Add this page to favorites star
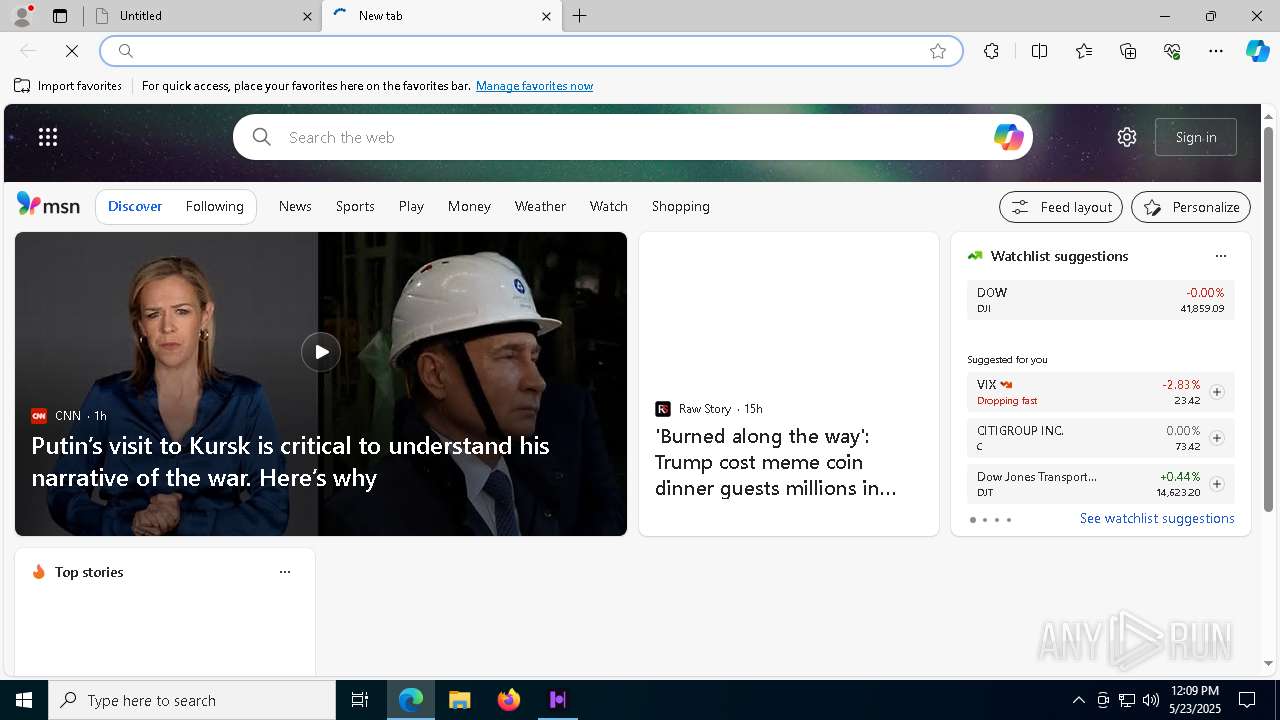Viewport: 1280px width, 720px height. click(937, 51)
